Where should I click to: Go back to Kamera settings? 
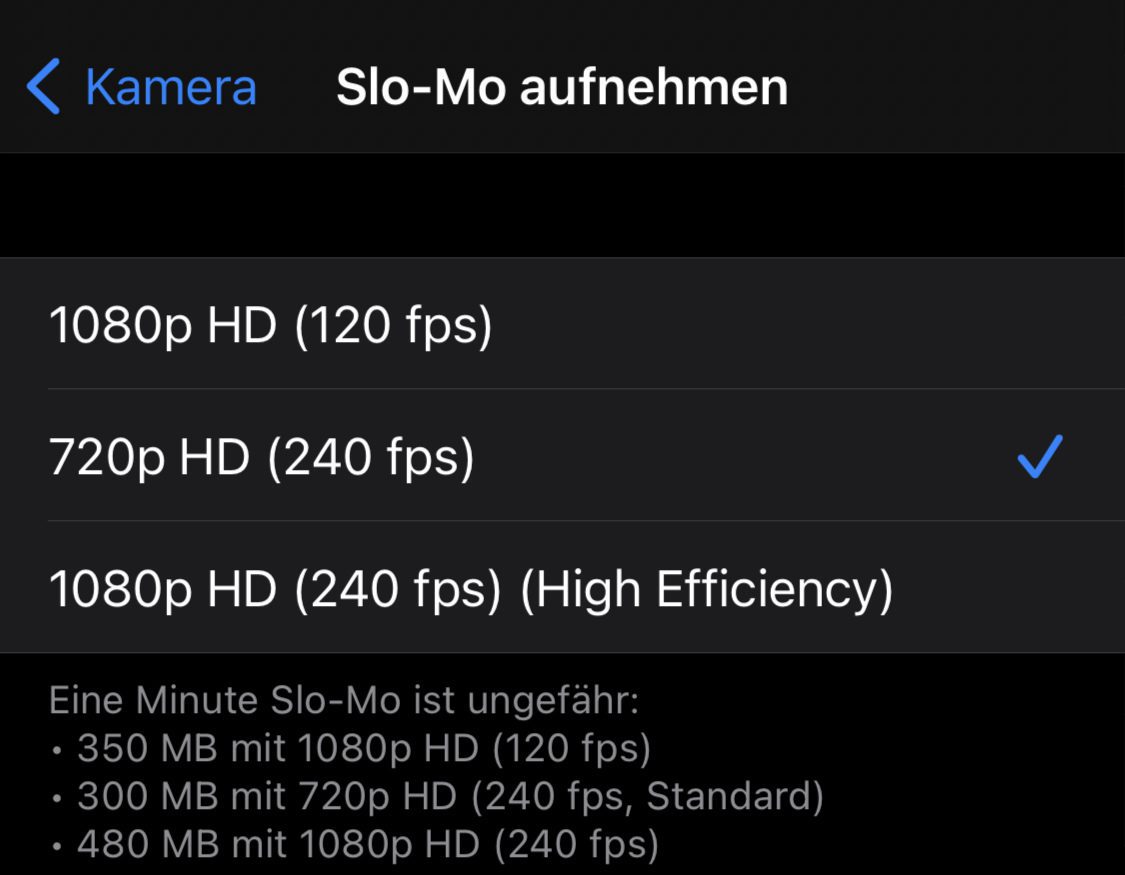tap(170, 87)
